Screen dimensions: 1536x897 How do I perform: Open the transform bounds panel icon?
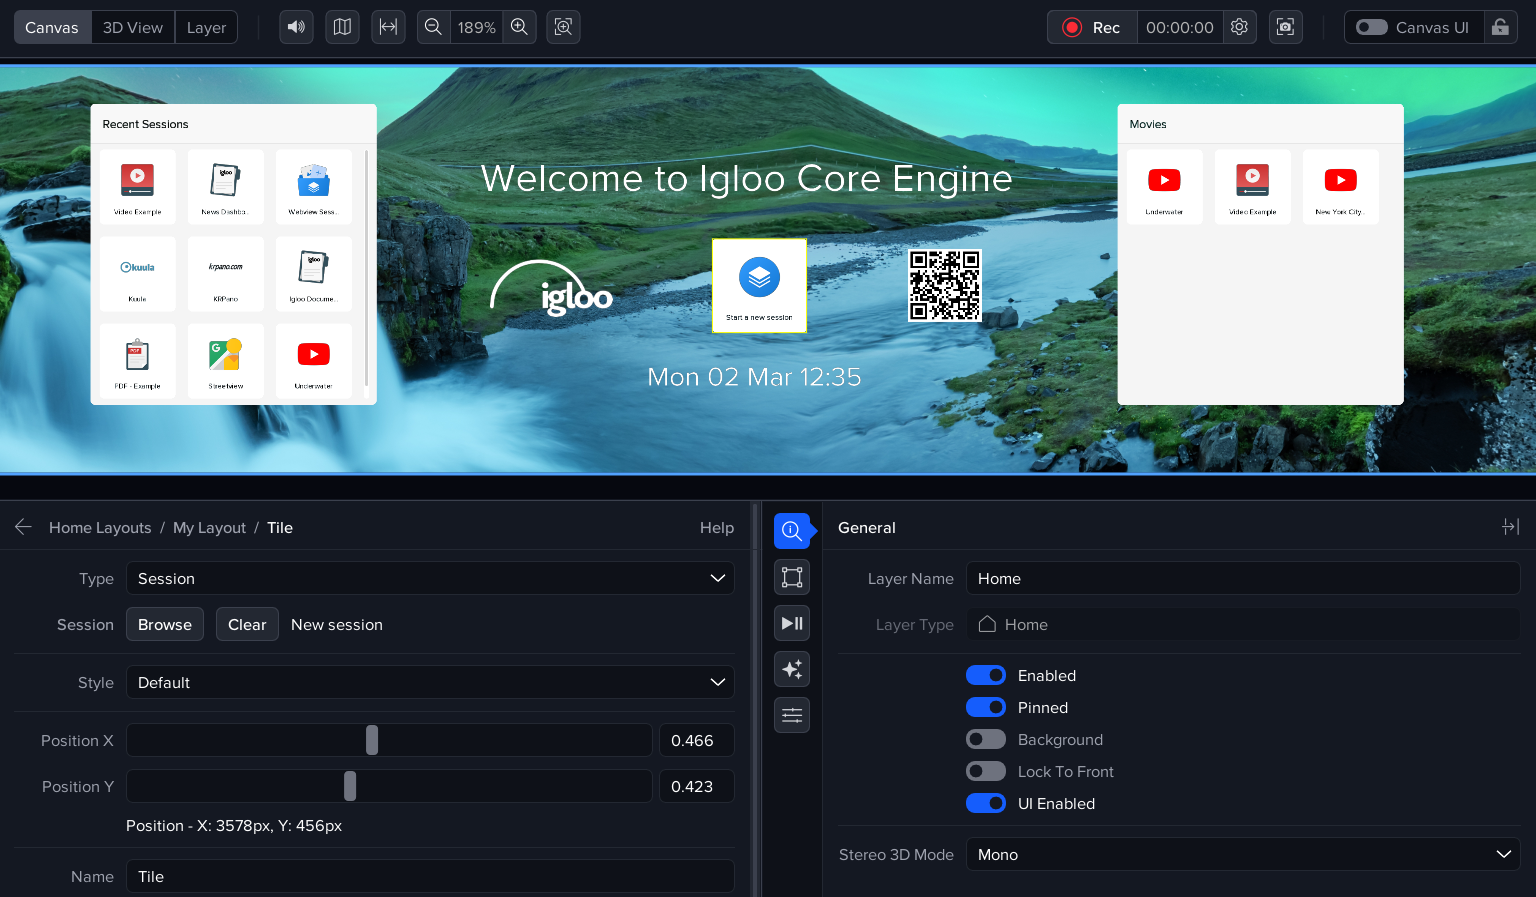(x=791, y=577)
